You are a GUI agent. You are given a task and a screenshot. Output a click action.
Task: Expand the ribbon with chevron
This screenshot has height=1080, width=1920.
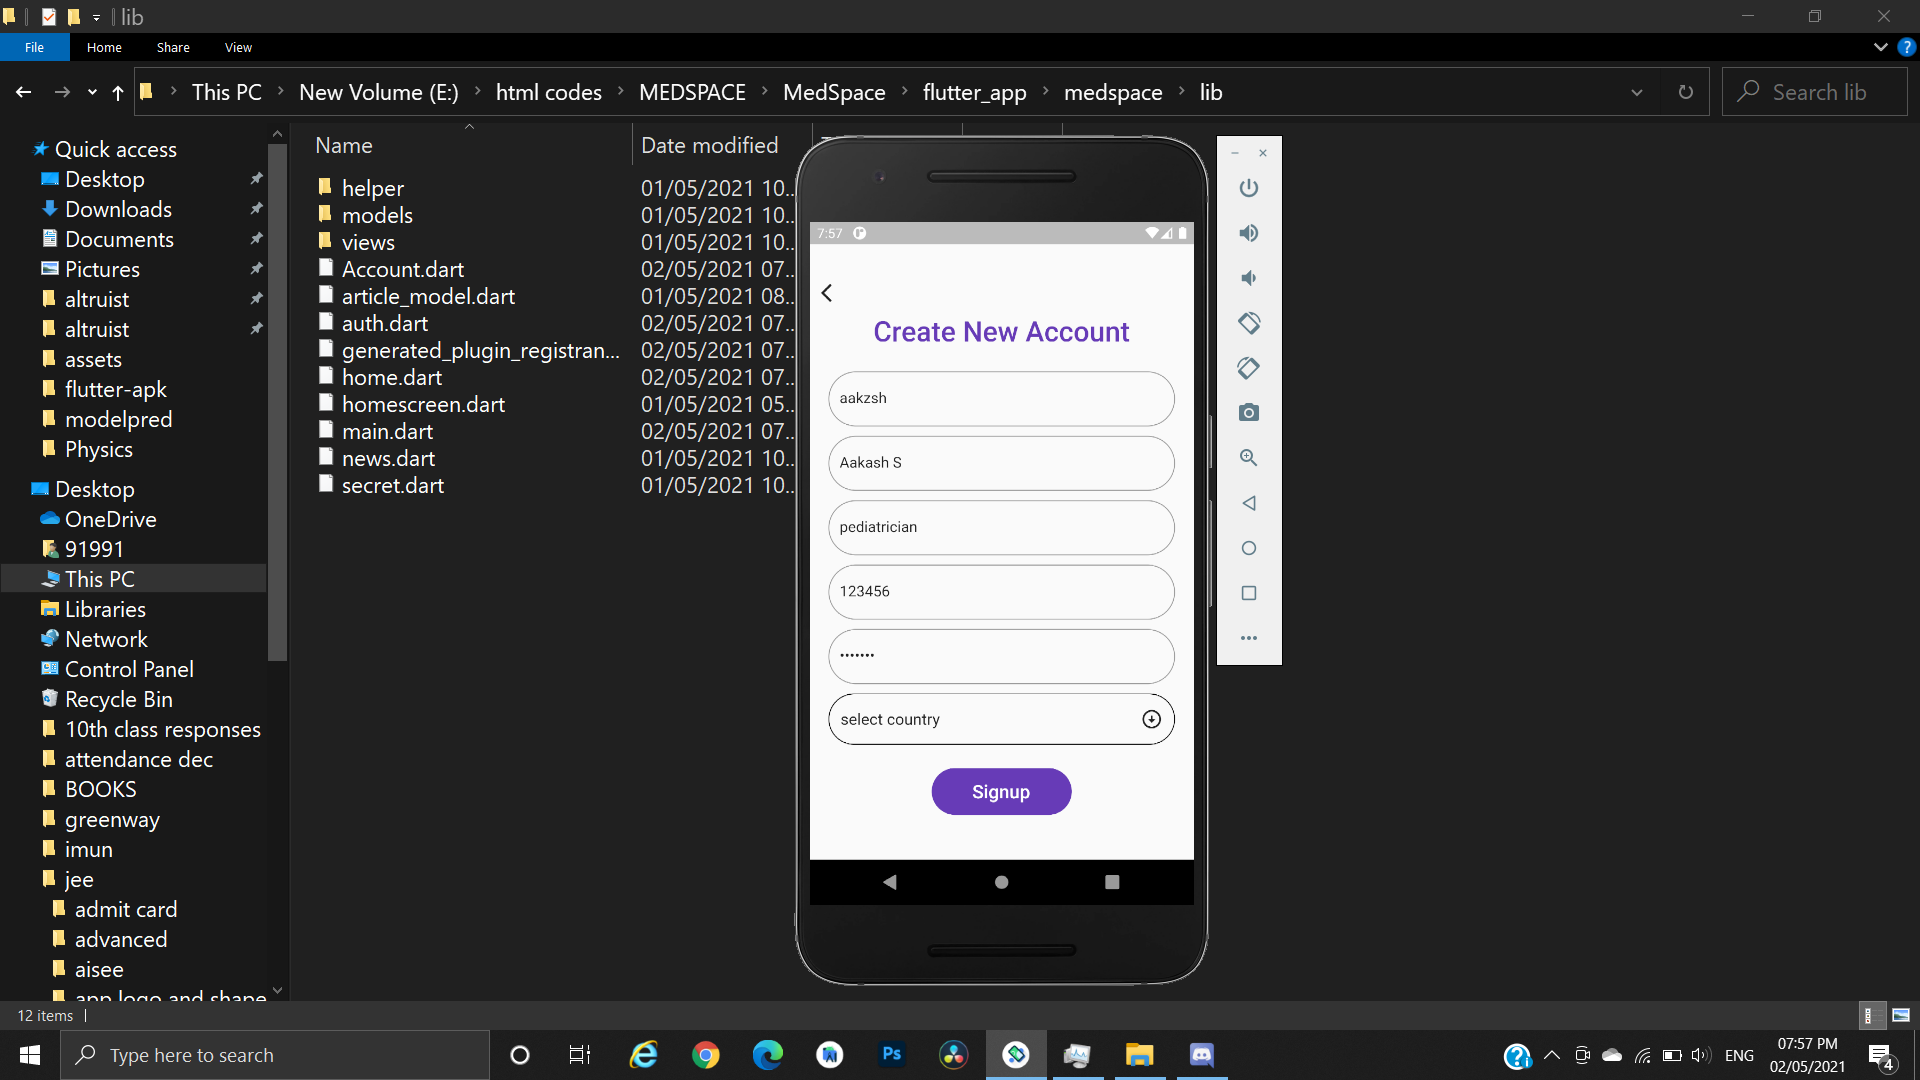(1880, 47)
